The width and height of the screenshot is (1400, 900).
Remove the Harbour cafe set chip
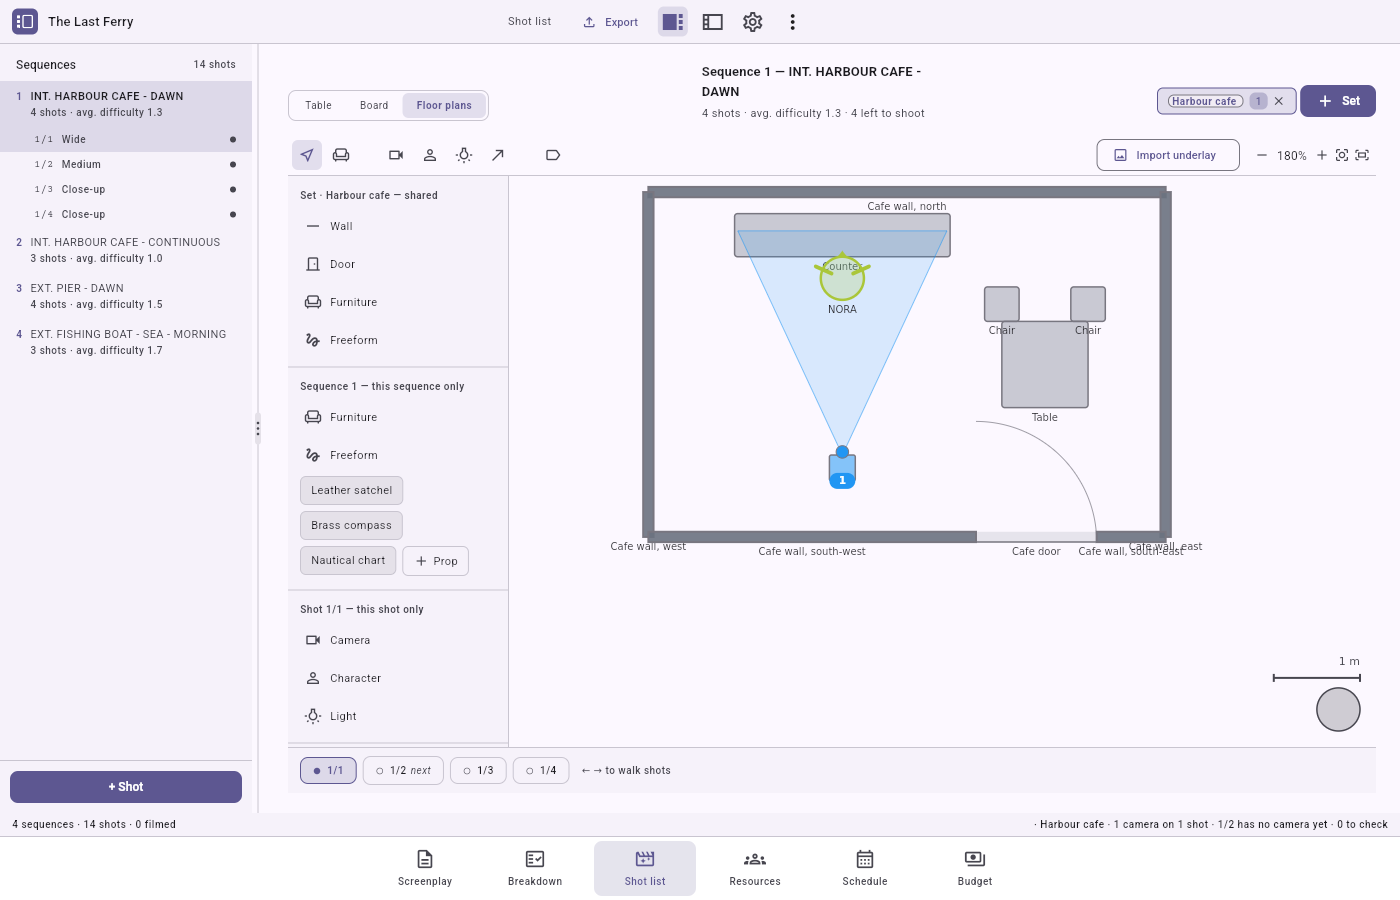1279,101
